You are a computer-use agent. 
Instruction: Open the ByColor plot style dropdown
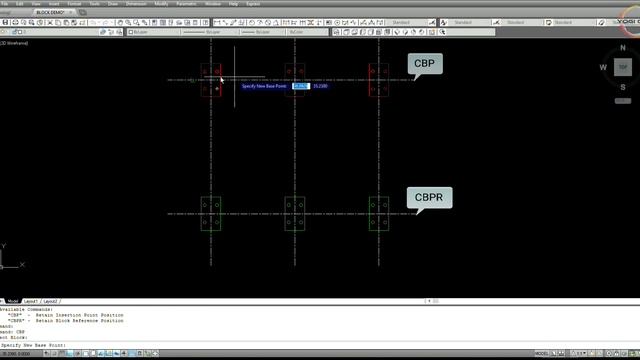click(306, 32)
